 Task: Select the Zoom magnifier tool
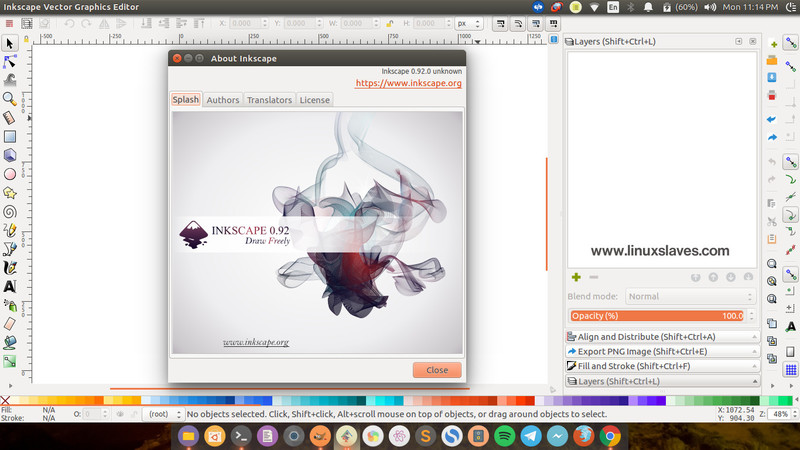click(10, 99)
